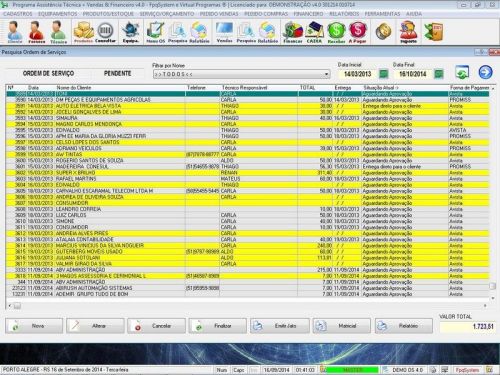Open the CADASTROS menu

(x=18, y=14)
